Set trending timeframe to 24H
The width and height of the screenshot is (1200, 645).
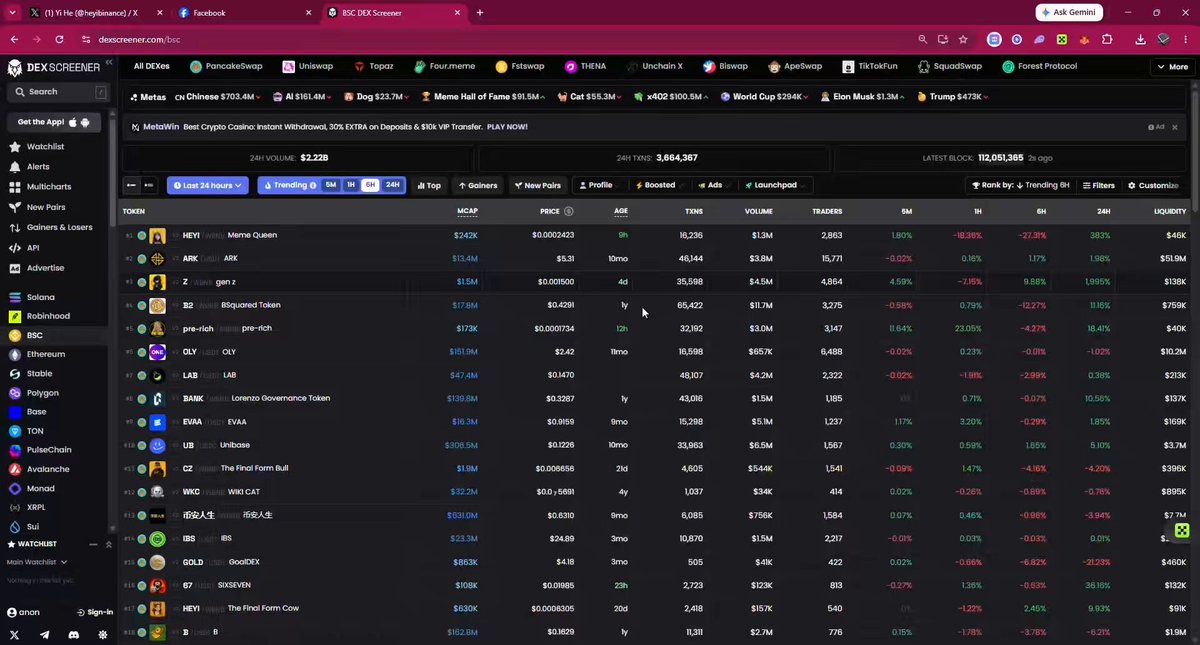pos(393,185)
